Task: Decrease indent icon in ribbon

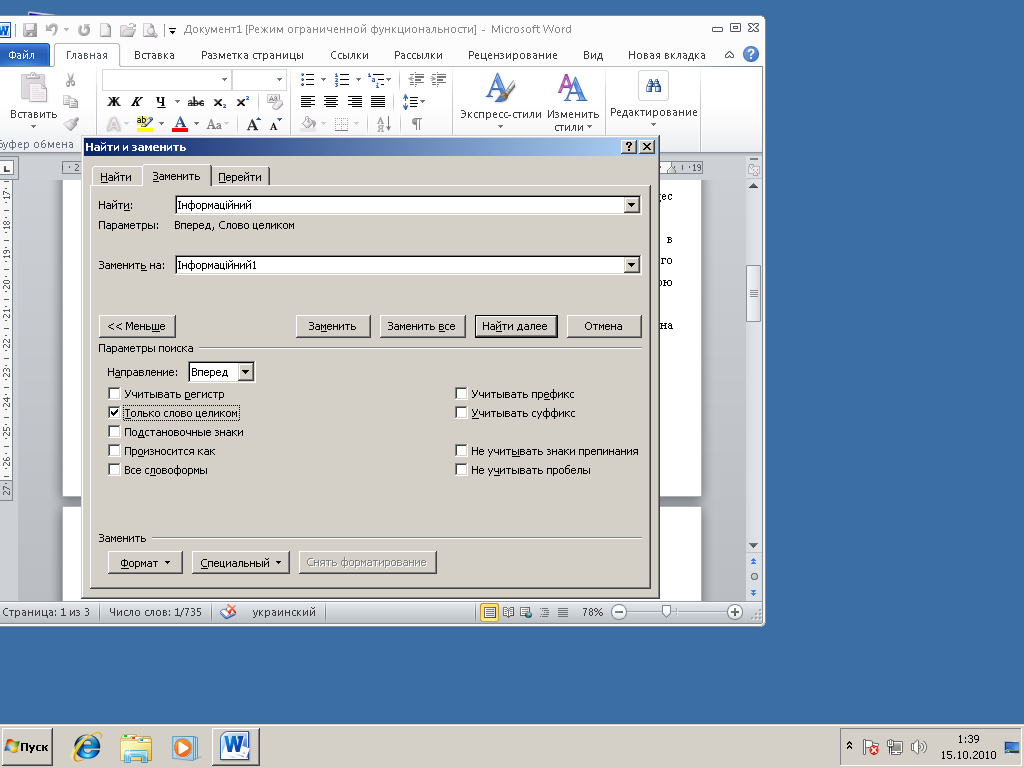Action: click(416, 80)
